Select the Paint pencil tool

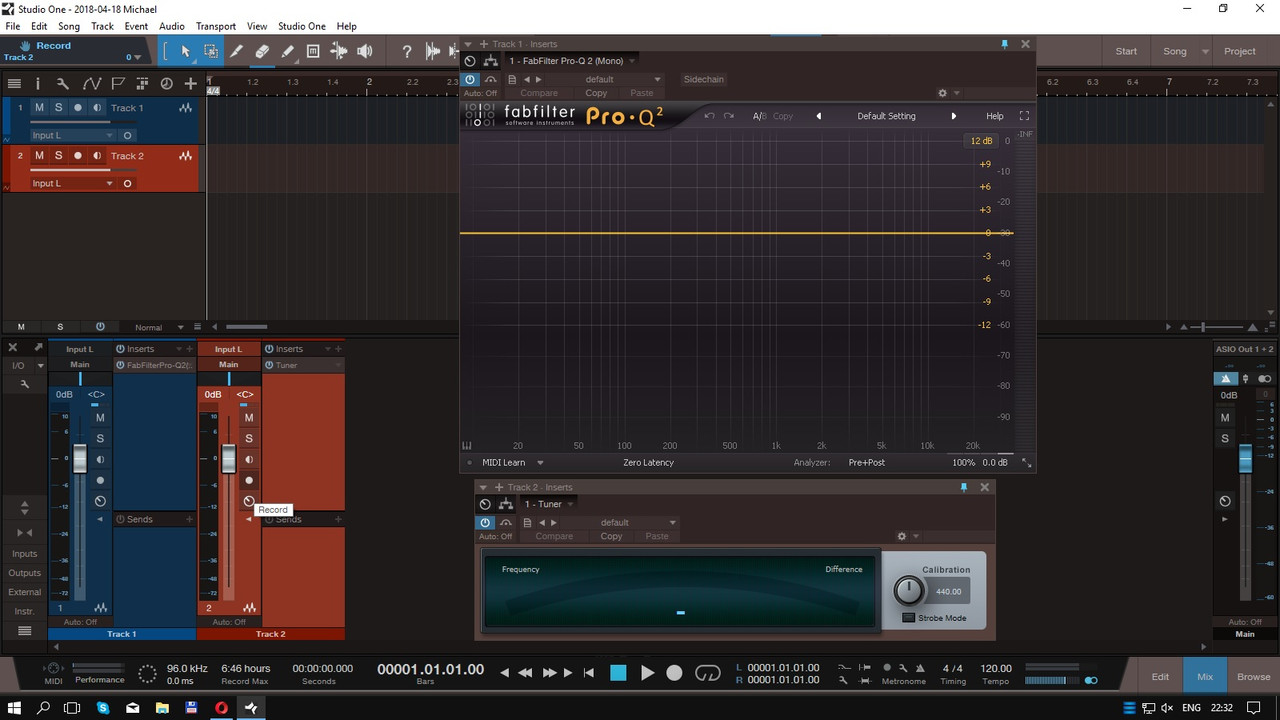288,51
